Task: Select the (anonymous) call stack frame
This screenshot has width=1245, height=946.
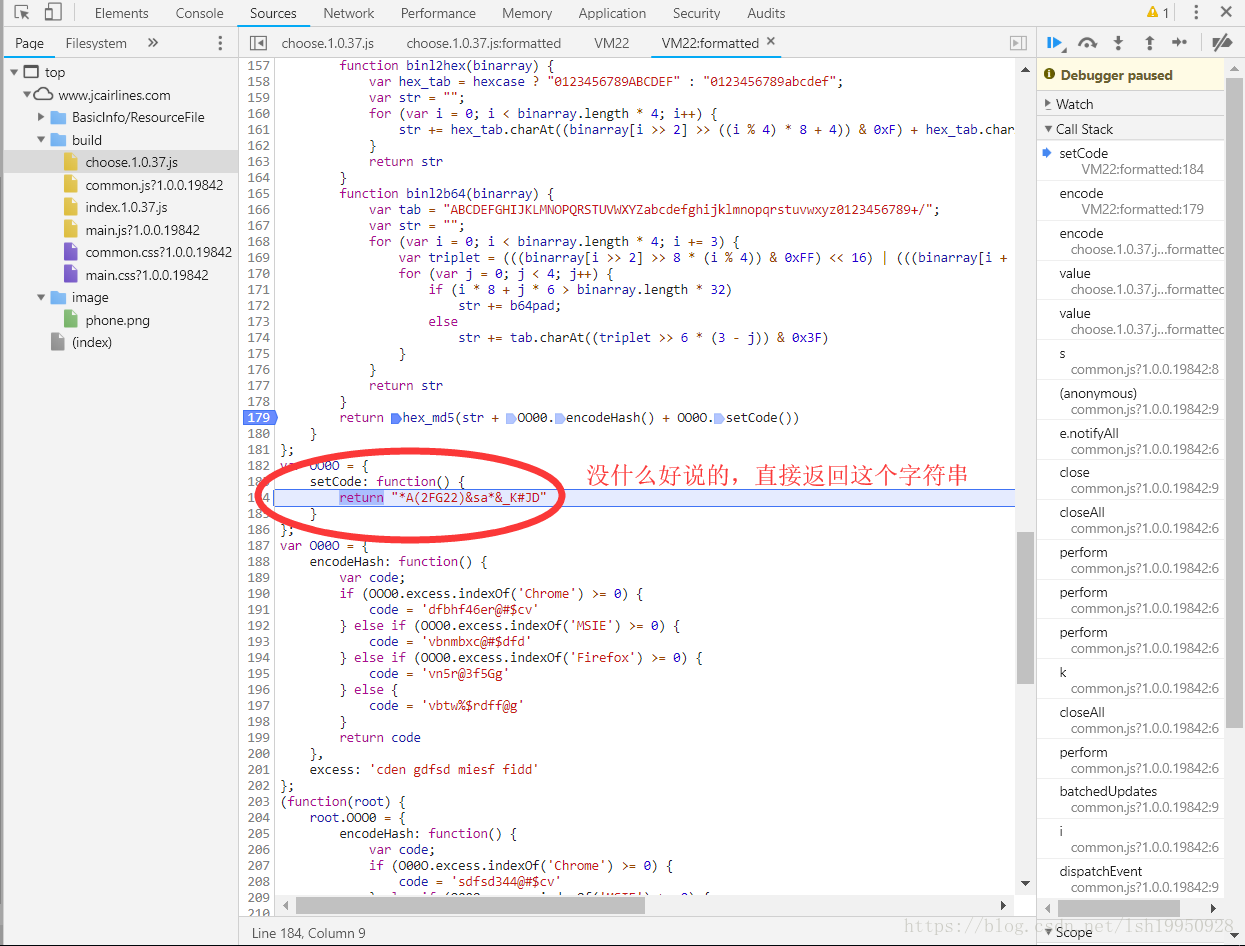Action: tap(1130, 401)
